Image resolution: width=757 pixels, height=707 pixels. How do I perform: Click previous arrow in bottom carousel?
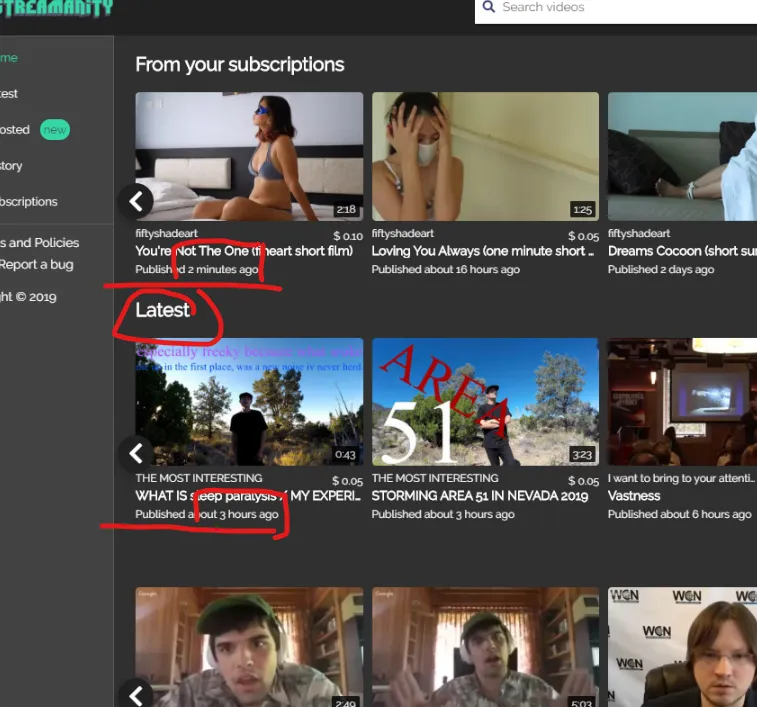(136, 695)
